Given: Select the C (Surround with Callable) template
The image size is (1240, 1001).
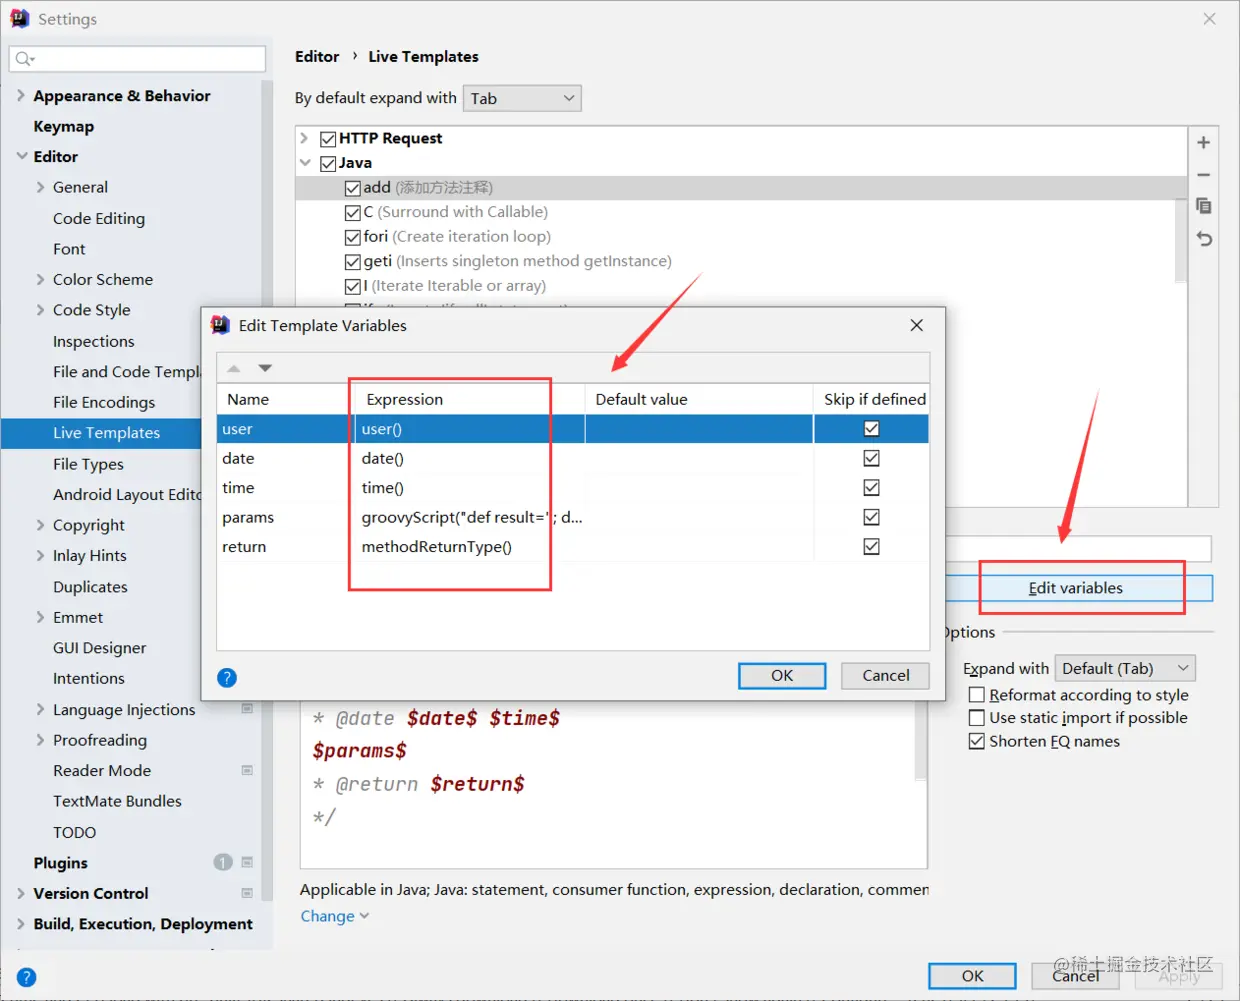Looking at the screenshot, I should [x=455, y=212].
